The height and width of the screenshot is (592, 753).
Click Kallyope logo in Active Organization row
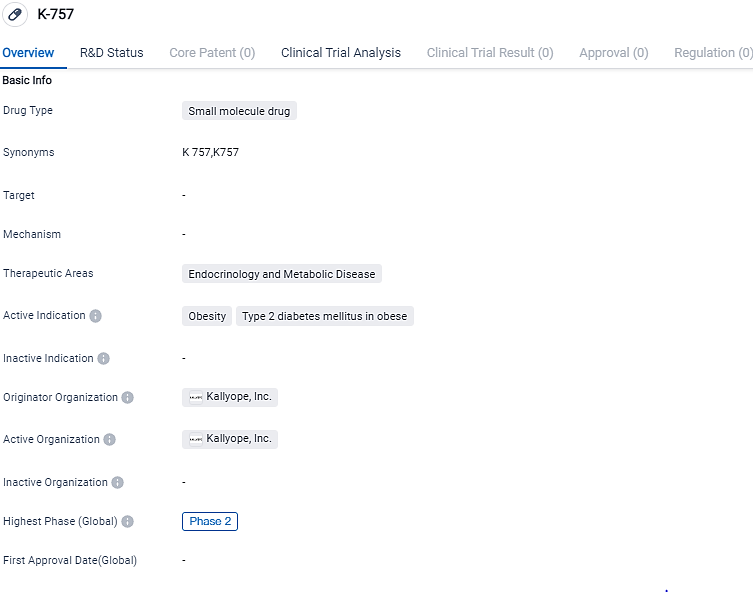pyautogui.click(x=196, y=439)
